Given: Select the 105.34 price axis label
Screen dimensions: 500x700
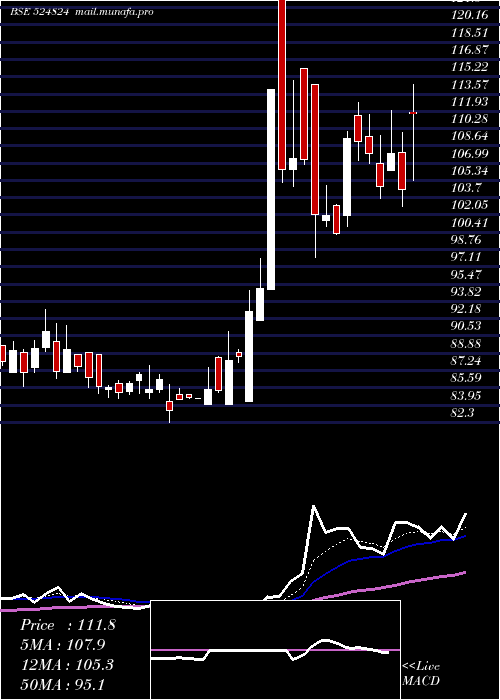Looking at the screenshot, I should [469, 171].
